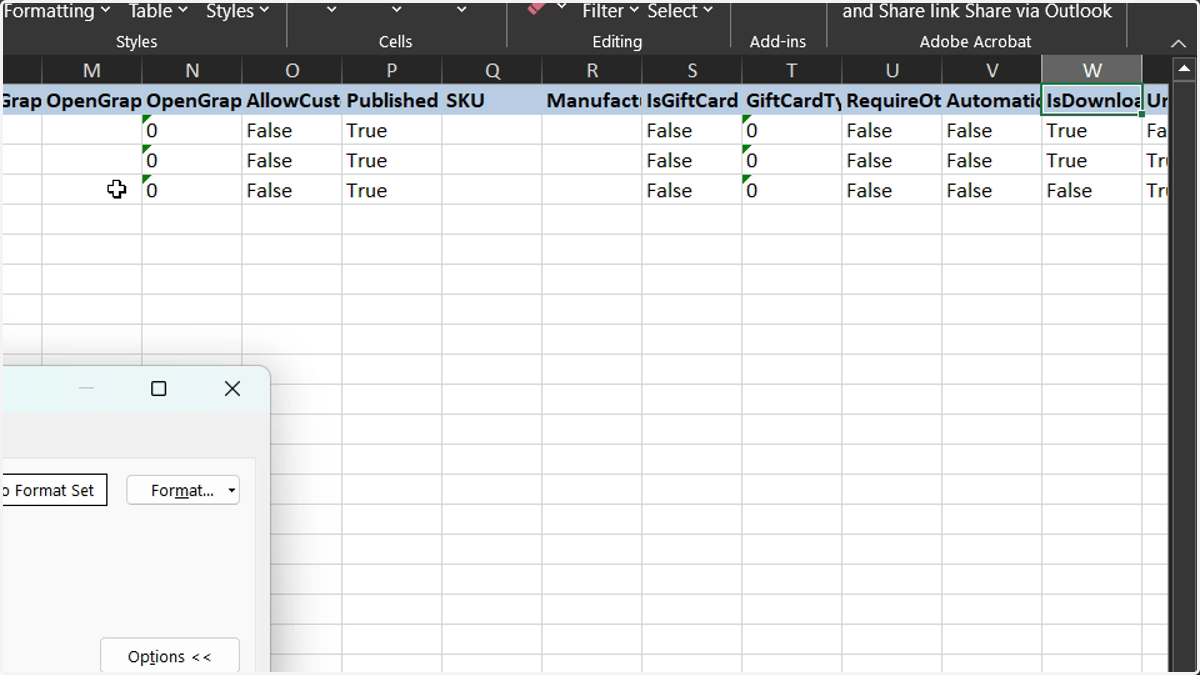The image size is (1200, 675).
Task: Click the IsGiftCard header cell
Action: click(x=692, y=101)
